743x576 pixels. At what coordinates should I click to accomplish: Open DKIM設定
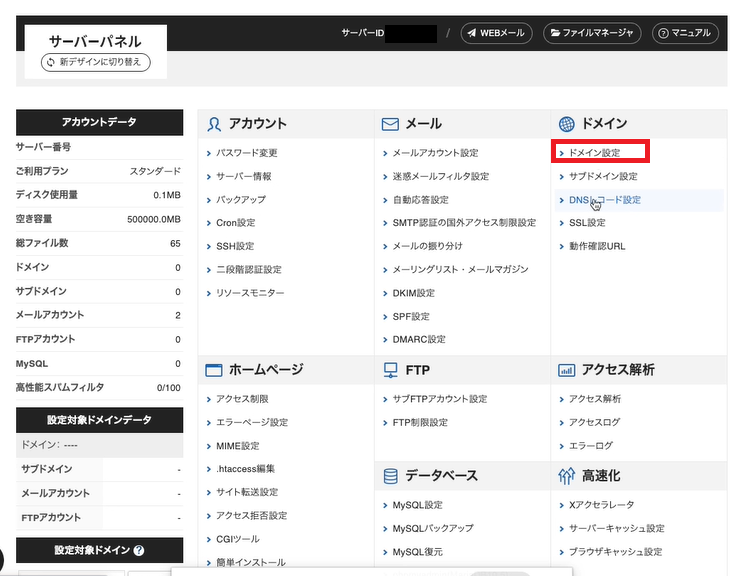point(414,293)
